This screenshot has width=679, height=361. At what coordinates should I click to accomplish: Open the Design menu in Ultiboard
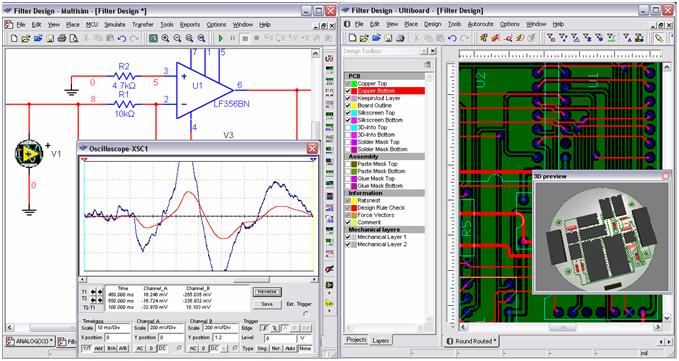click(432, 24)
